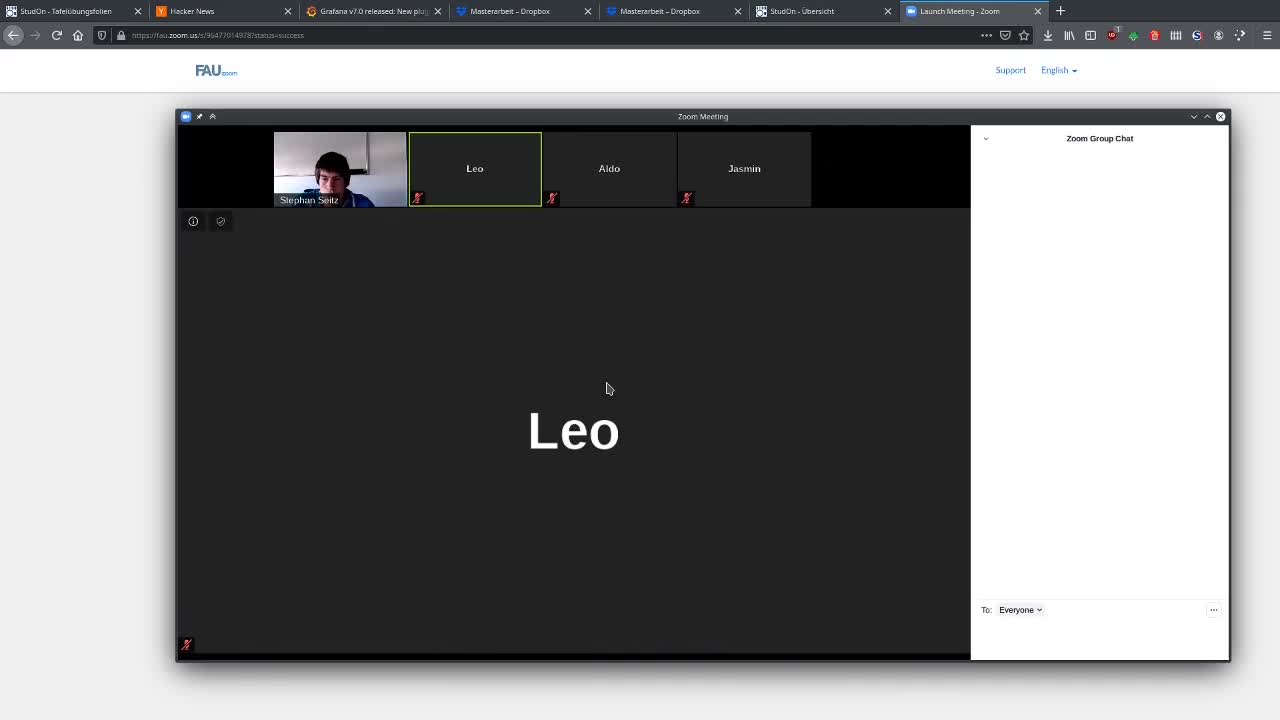Open the 'To: Everyone' recipient dropdown
Viewport: 1280px width, 720px height.
pyautogui.click(x=1018, y=610)
